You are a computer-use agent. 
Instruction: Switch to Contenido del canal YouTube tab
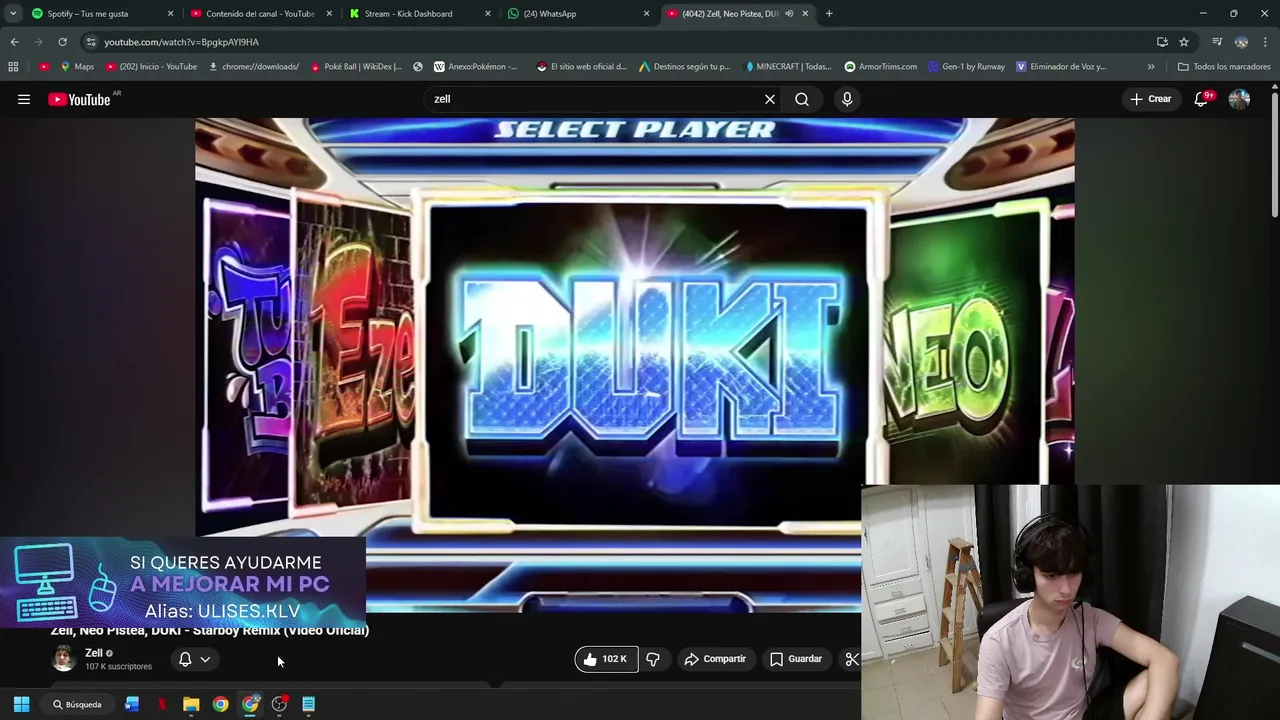tap(260, 14)
